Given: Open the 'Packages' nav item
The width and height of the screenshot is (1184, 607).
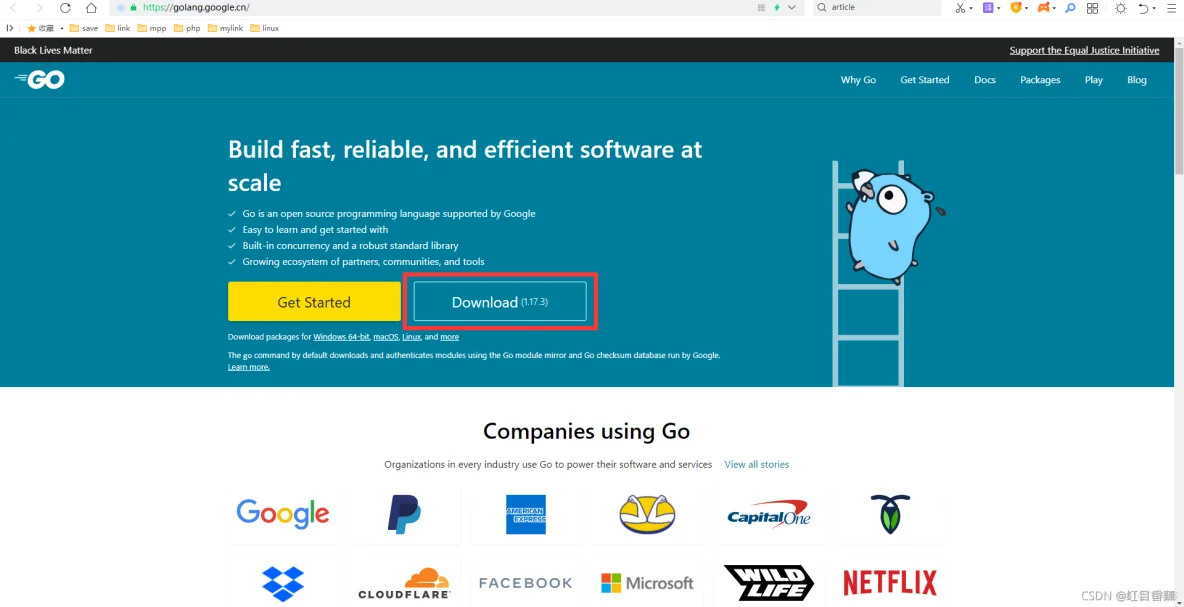Looking at the screenshot, I should (x=1041, y=80).
